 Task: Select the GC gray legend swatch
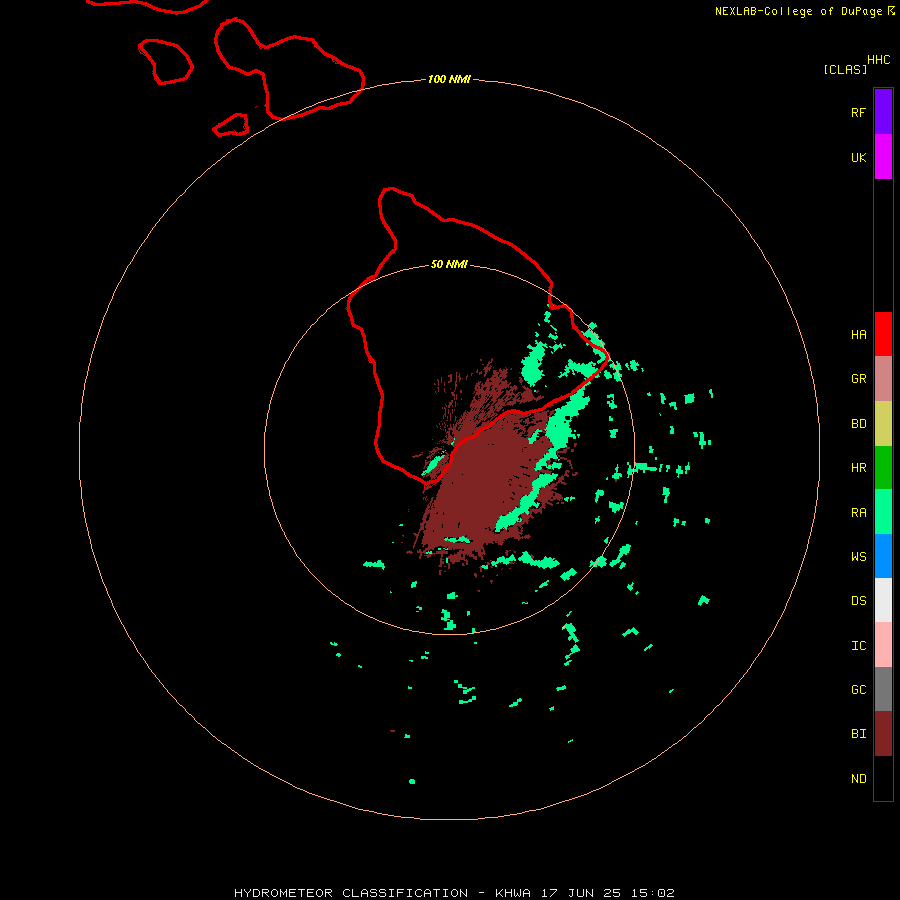883,689
